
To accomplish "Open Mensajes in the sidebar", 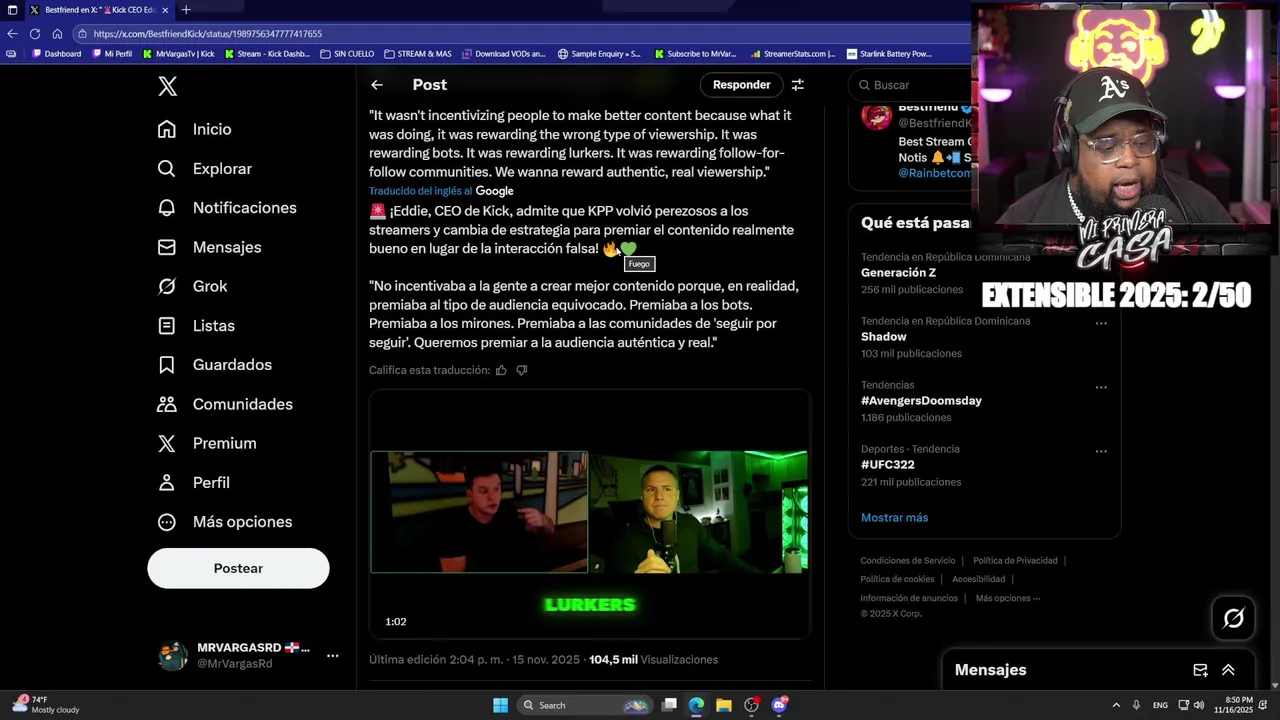I will click(x=210, y=247).
